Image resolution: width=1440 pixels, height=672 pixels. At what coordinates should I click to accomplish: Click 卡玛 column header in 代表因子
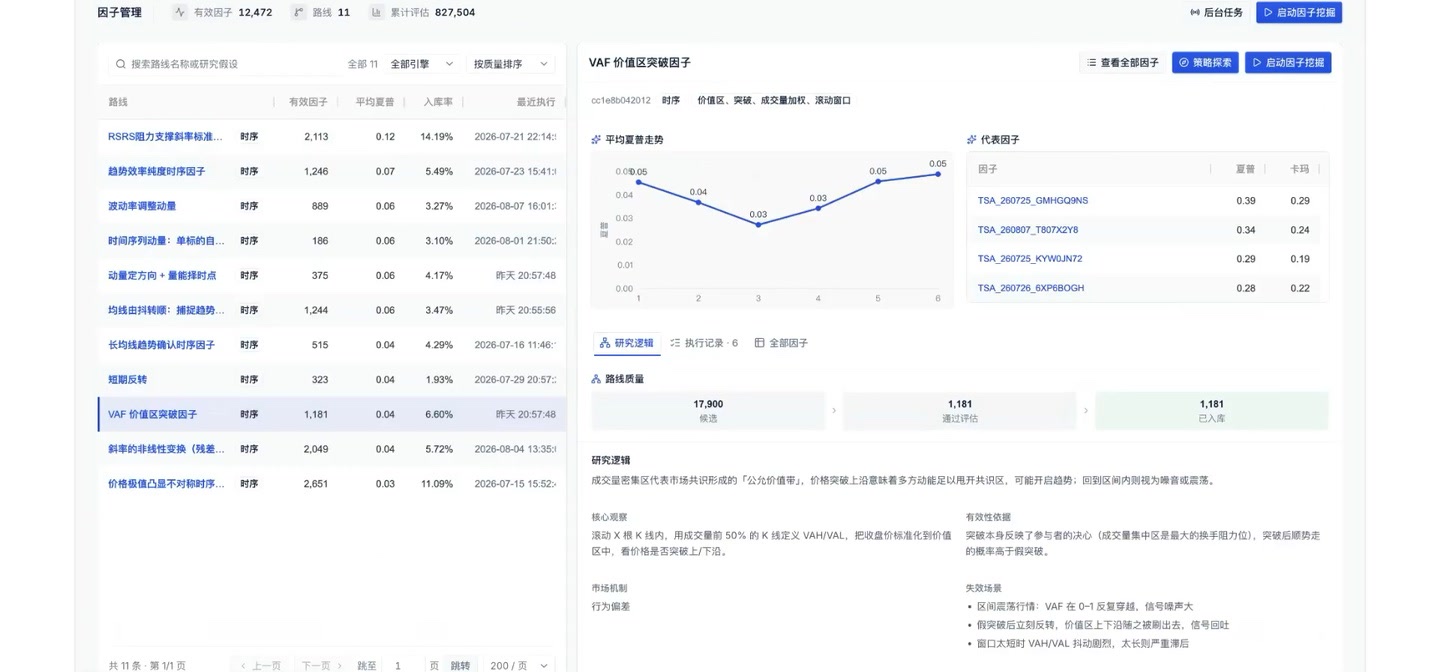[x=1300, y=170]
